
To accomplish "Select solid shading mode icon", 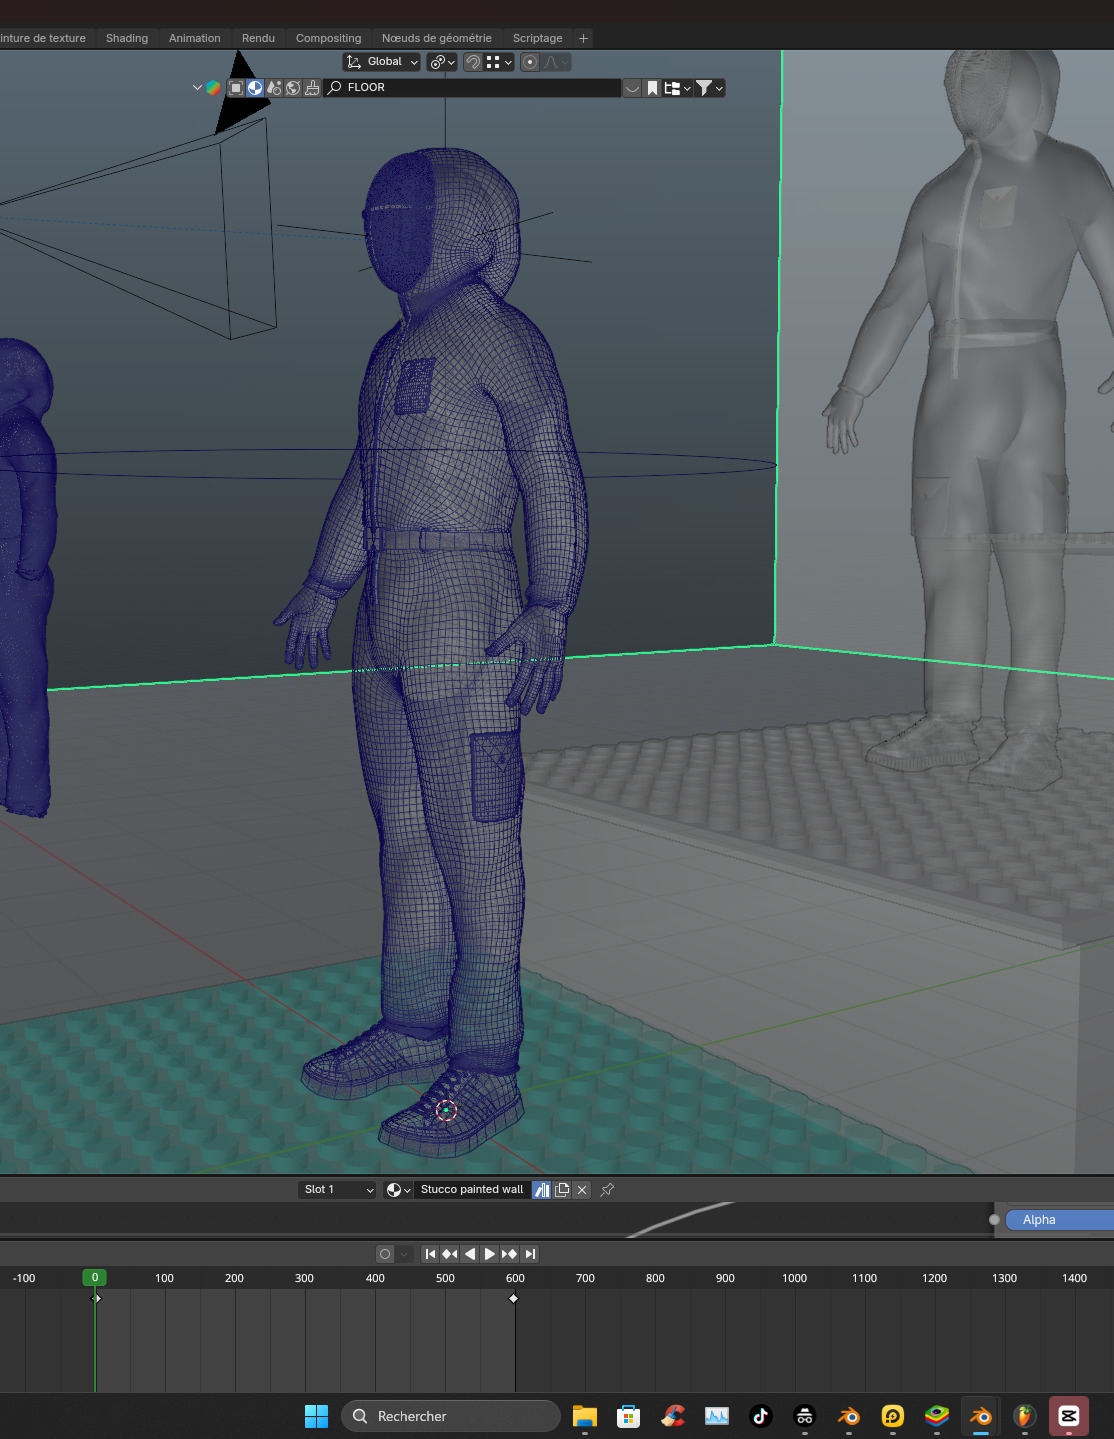I will [x=255, y=88].
